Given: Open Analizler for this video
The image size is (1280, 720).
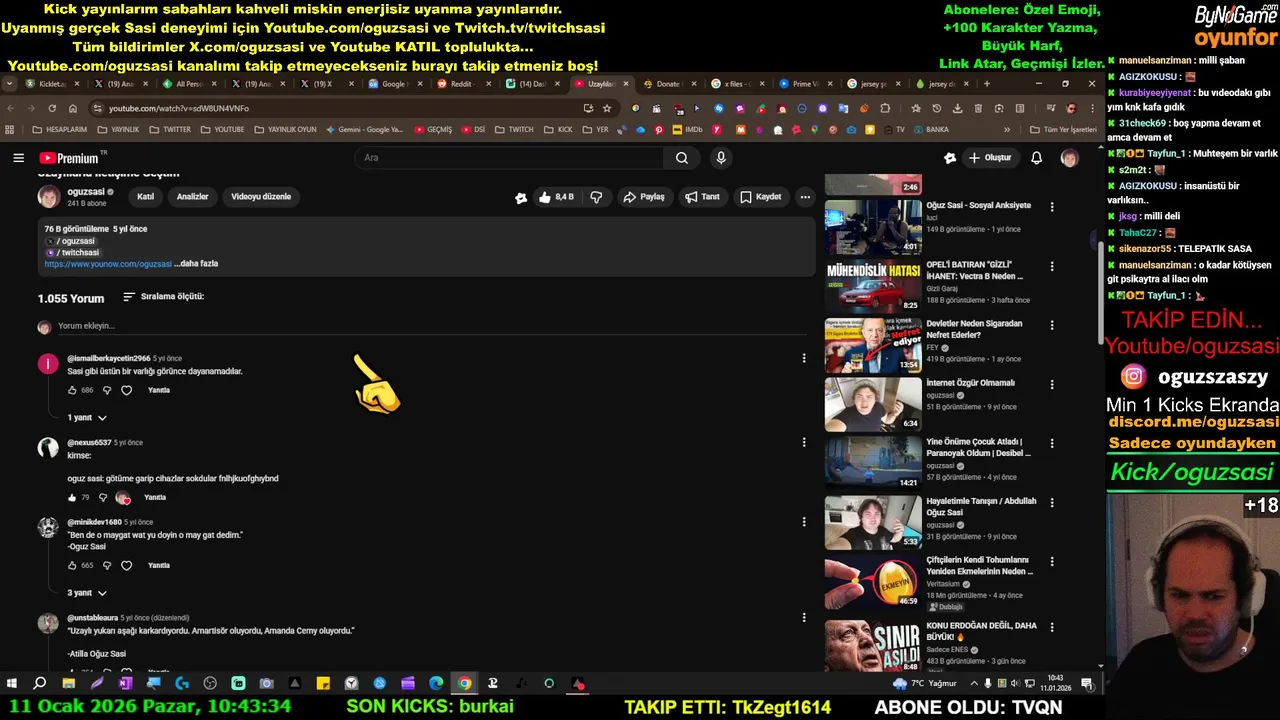Looking at the screenshot, I should coord(192,197).
